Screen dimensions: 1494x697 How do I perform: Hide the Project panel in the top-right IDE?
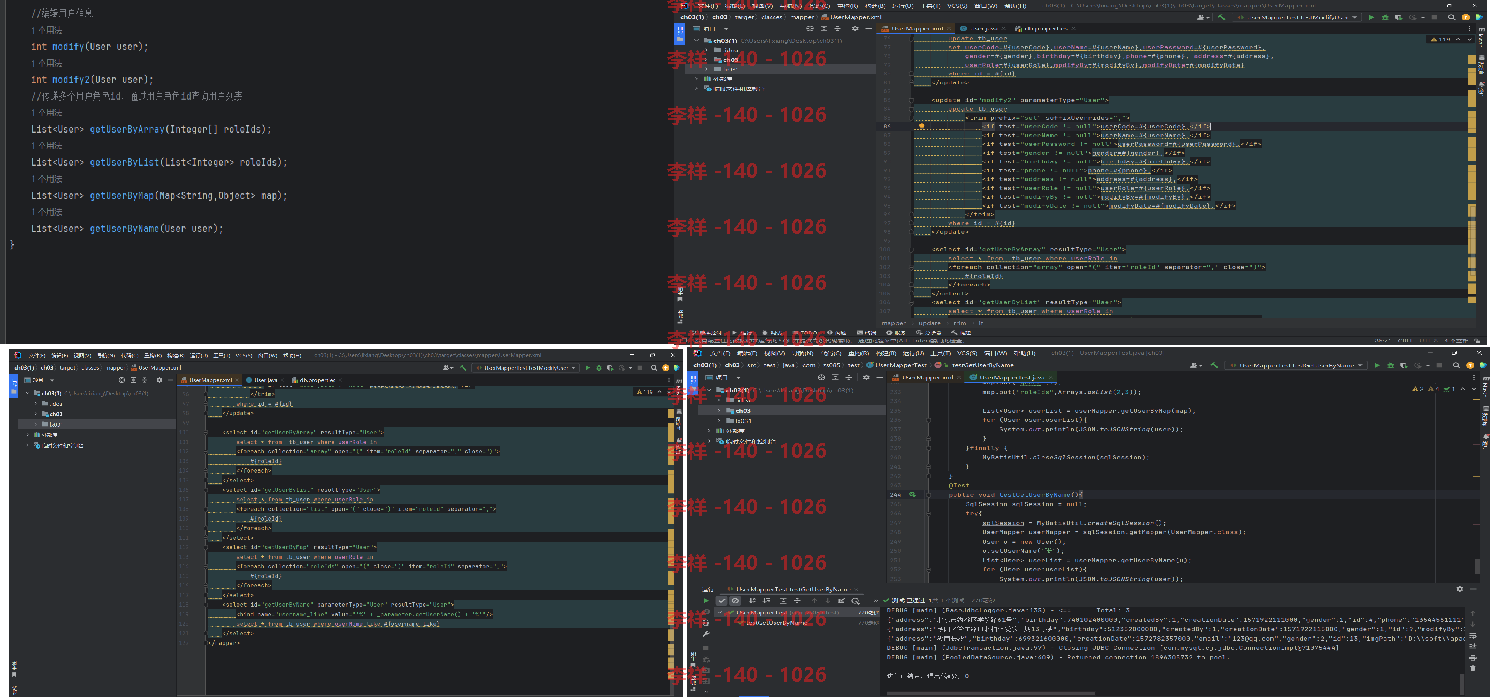tap(869, 28)
